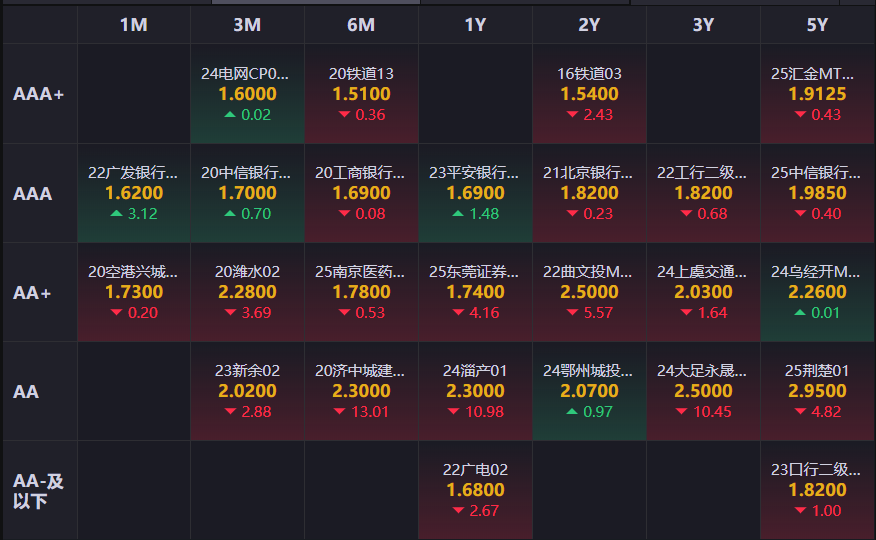Click the 23平安银行 bond yield 1.6900
Viewport: 876px width, 540px height.
pyautogui.click(x=475, y=193)
